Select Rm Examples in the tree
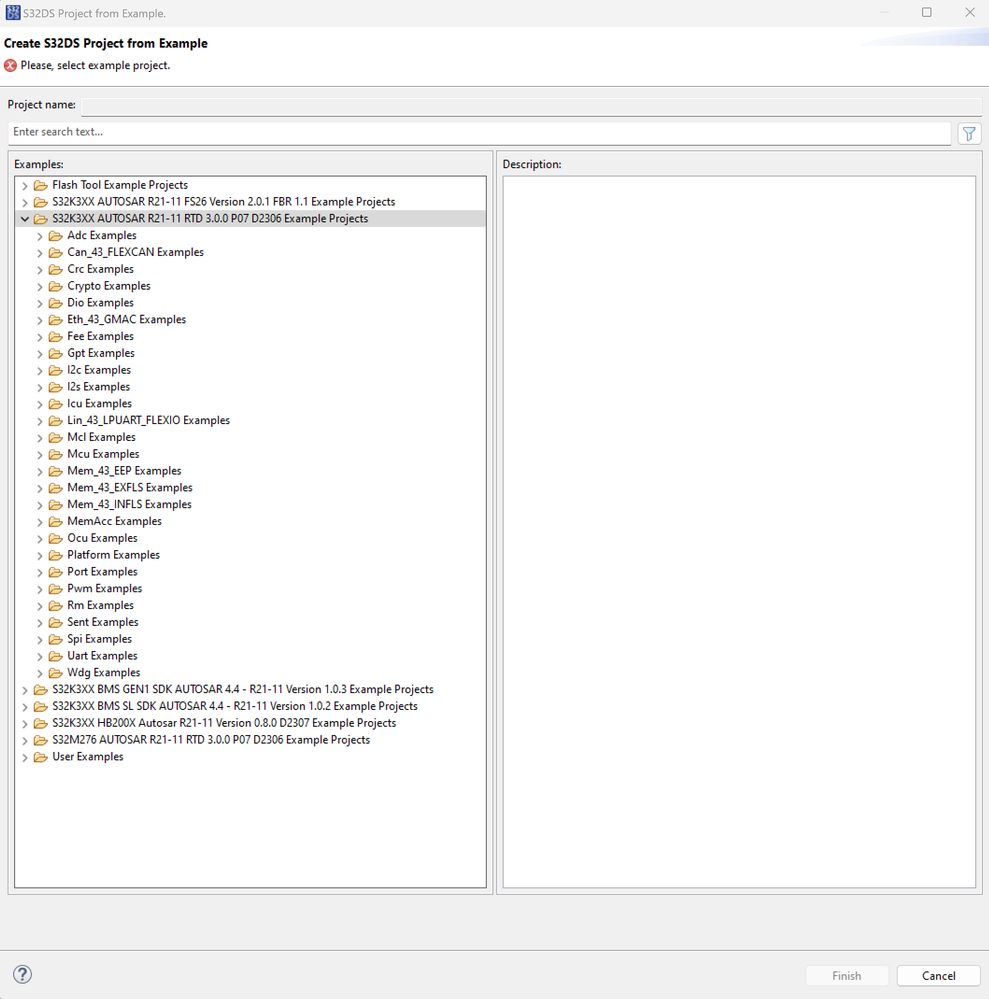 100,605
